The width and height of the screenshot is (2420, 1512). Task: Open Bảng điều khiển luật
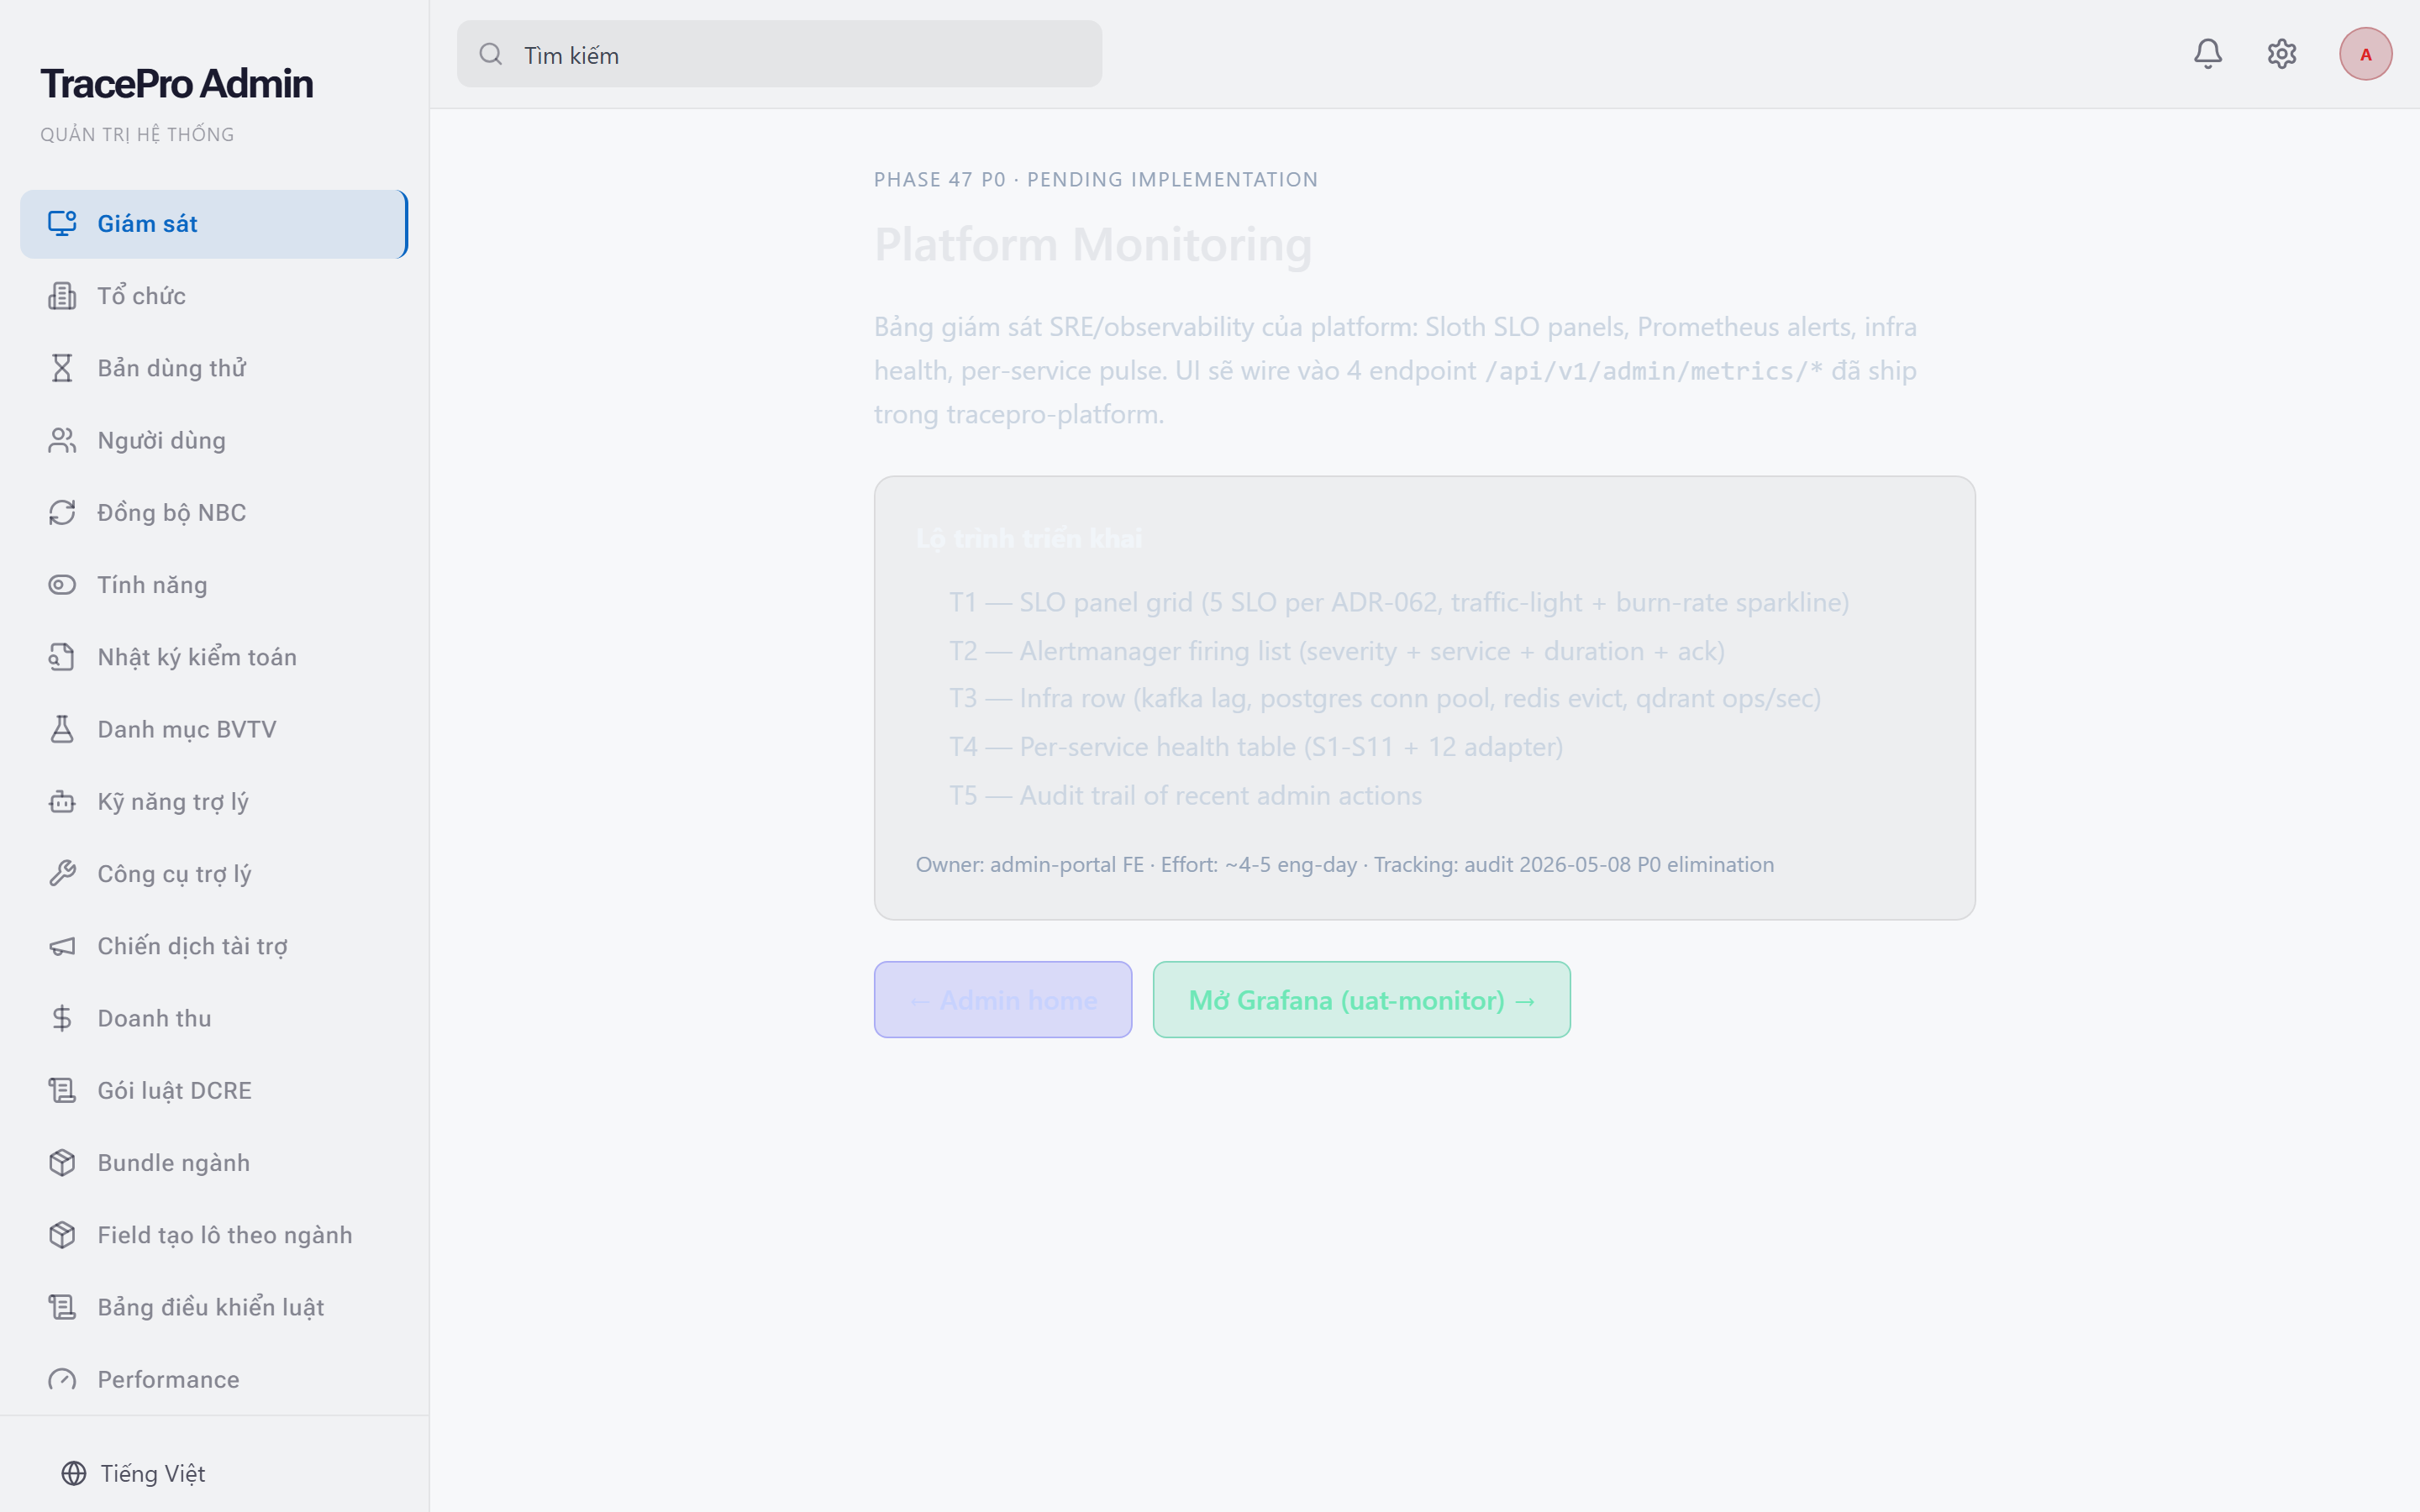[x=214, y=1307]
